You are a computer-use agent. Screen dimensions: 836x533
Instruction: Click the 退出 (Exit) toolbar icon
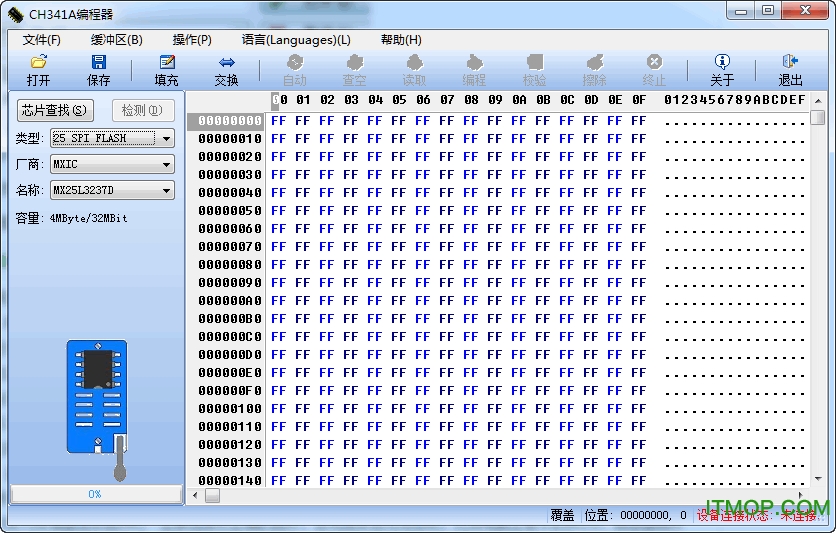click(790, 62)
